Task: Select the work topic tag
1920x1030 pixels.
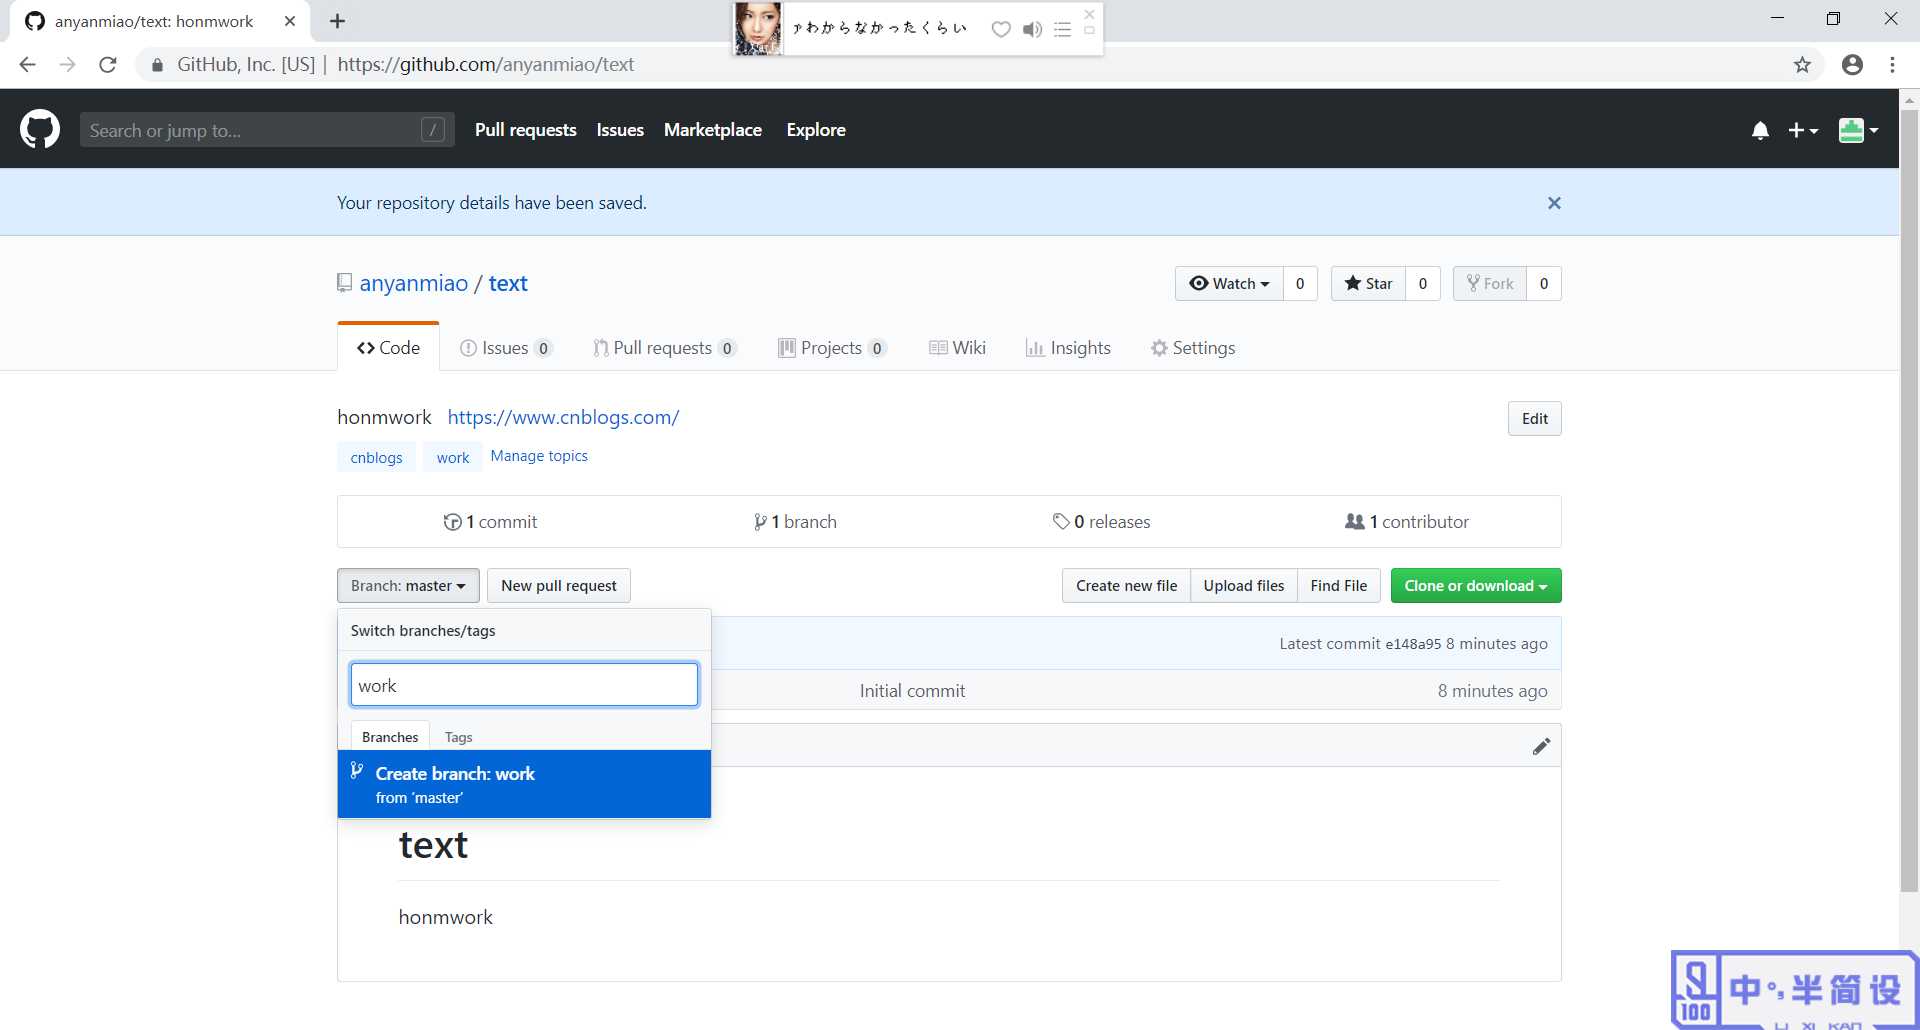Action: pyautogui.click(x=453, y=457)
